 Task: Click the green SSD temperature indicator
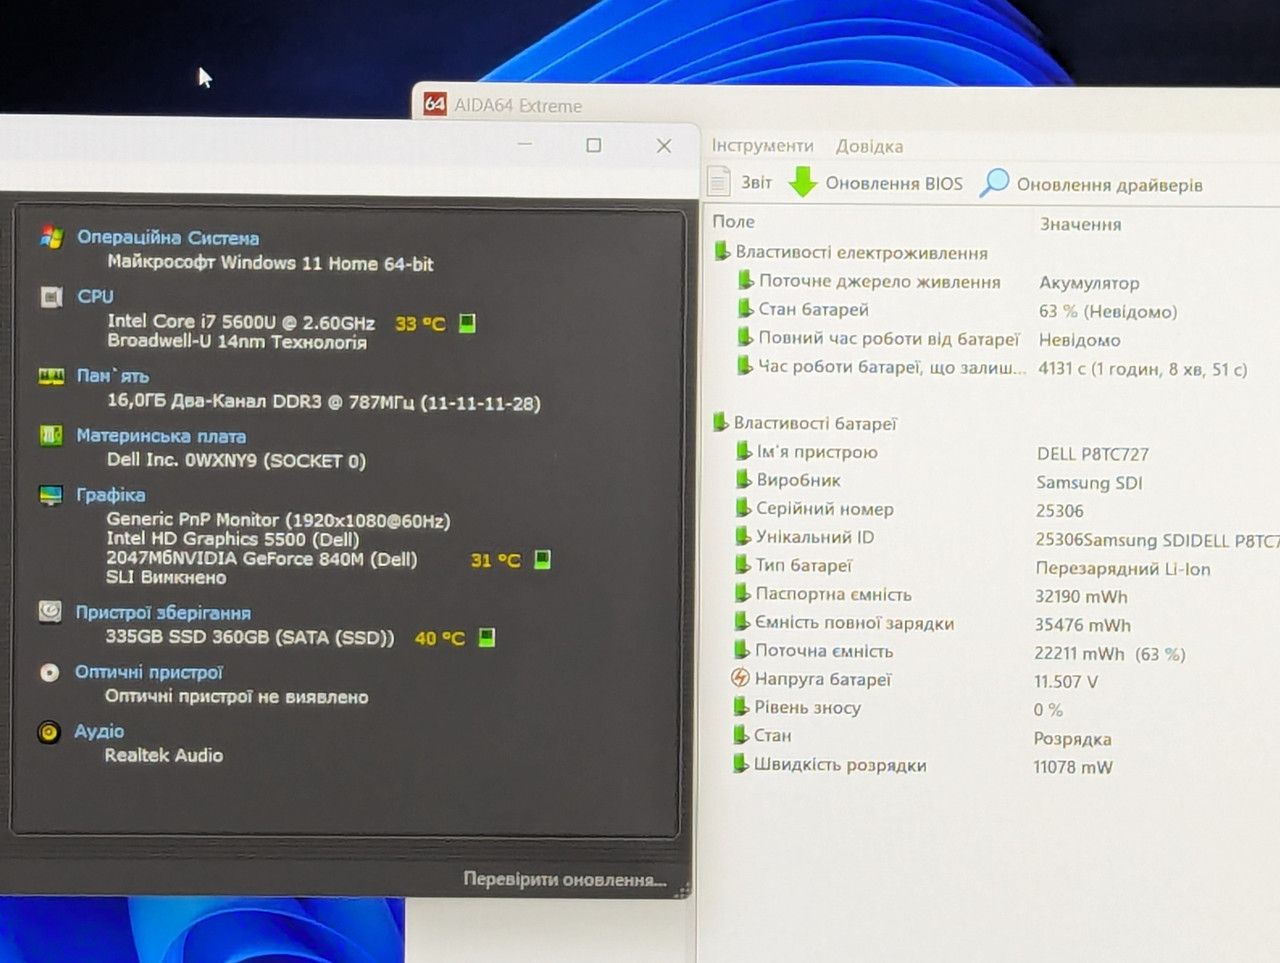(x=487, y=637)
